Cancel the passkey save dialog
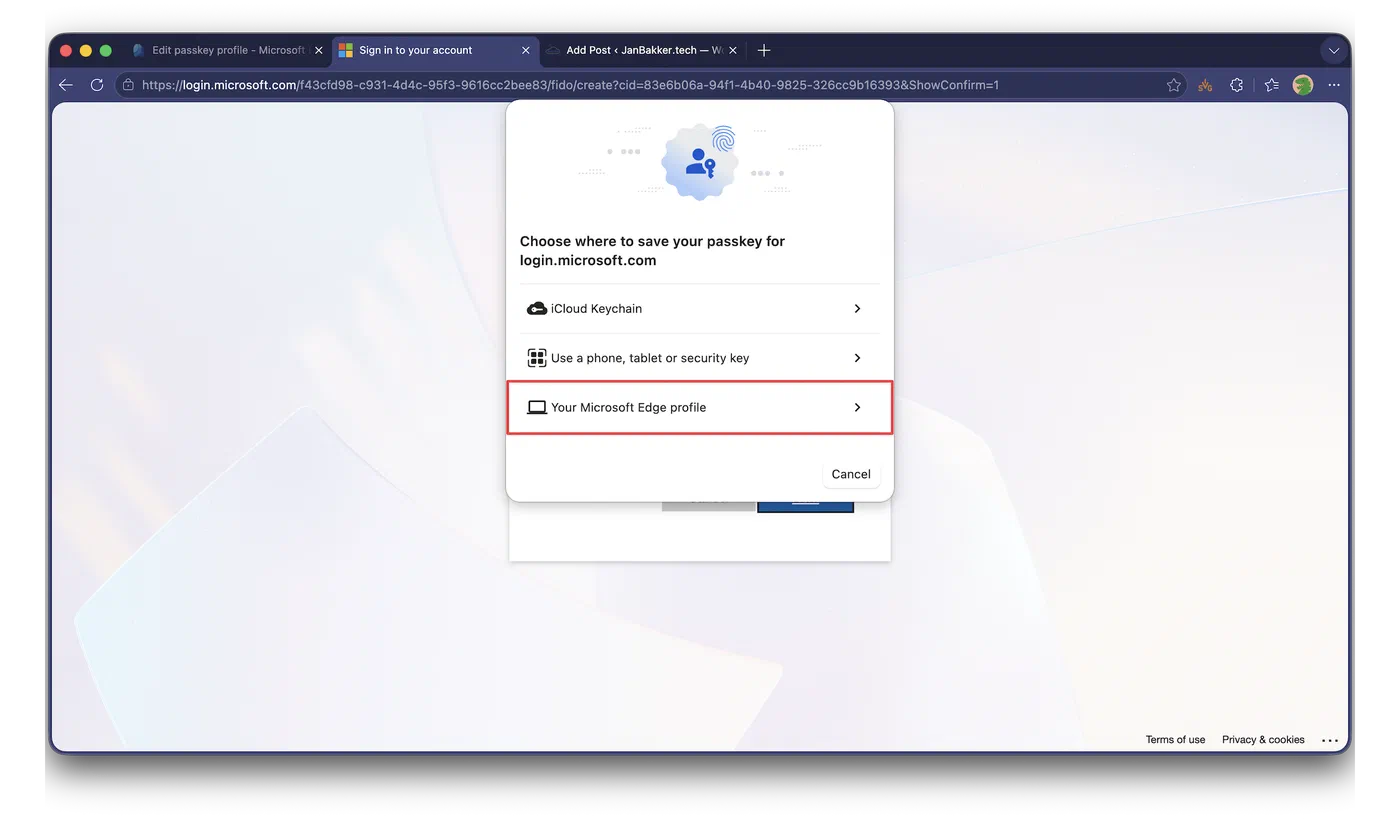1400x819 pixels. (x=851, y=474)
